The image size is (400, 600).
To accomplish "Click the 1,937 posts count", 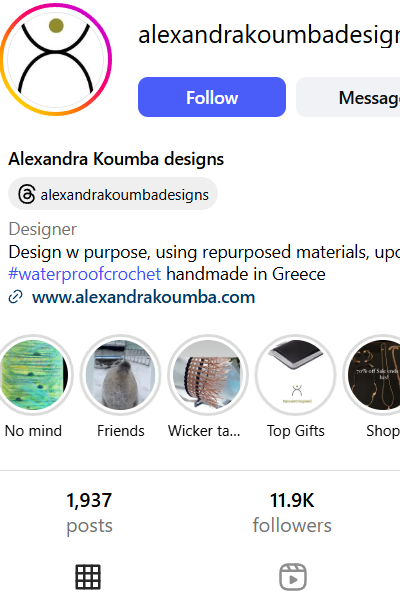I will (89, 513).
